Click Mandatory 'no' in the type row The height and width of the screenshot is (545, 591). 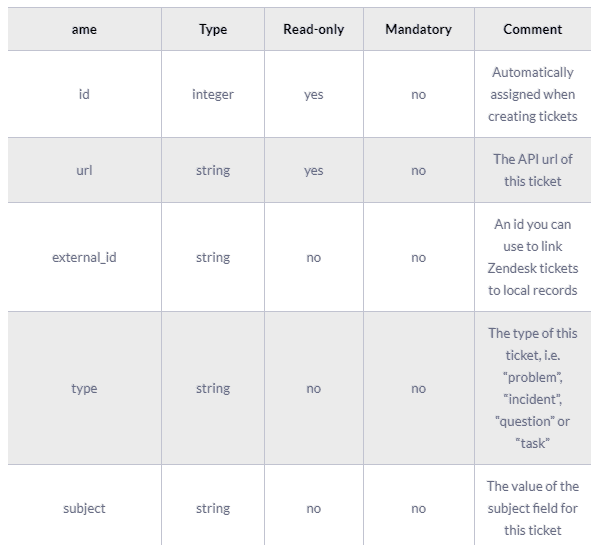click(418, 388)
